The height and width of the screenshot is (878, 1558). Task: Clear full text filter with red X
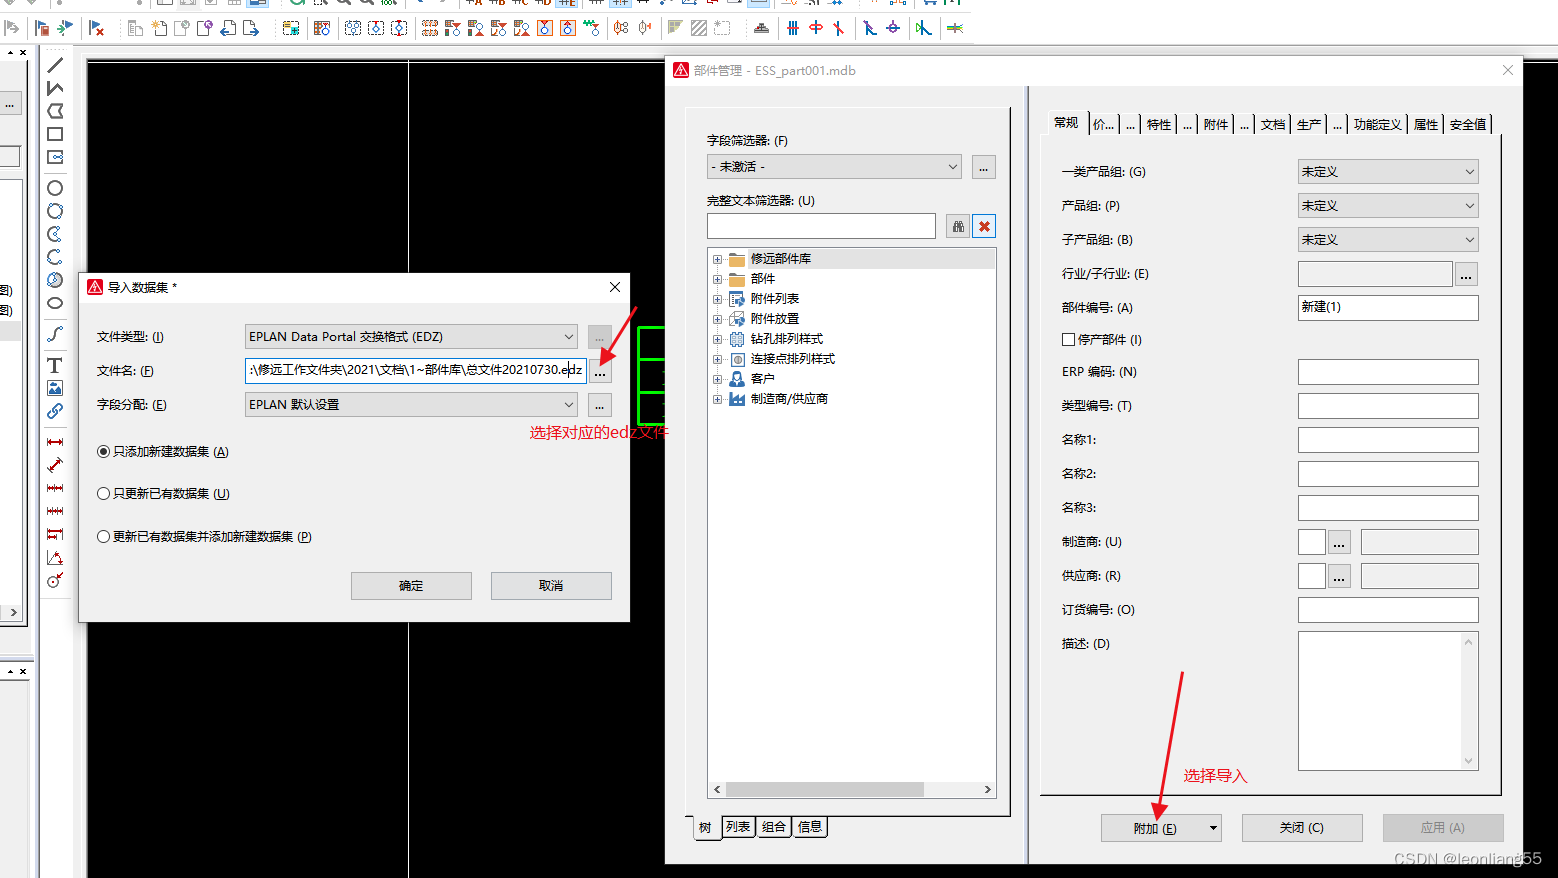(984, 227)
